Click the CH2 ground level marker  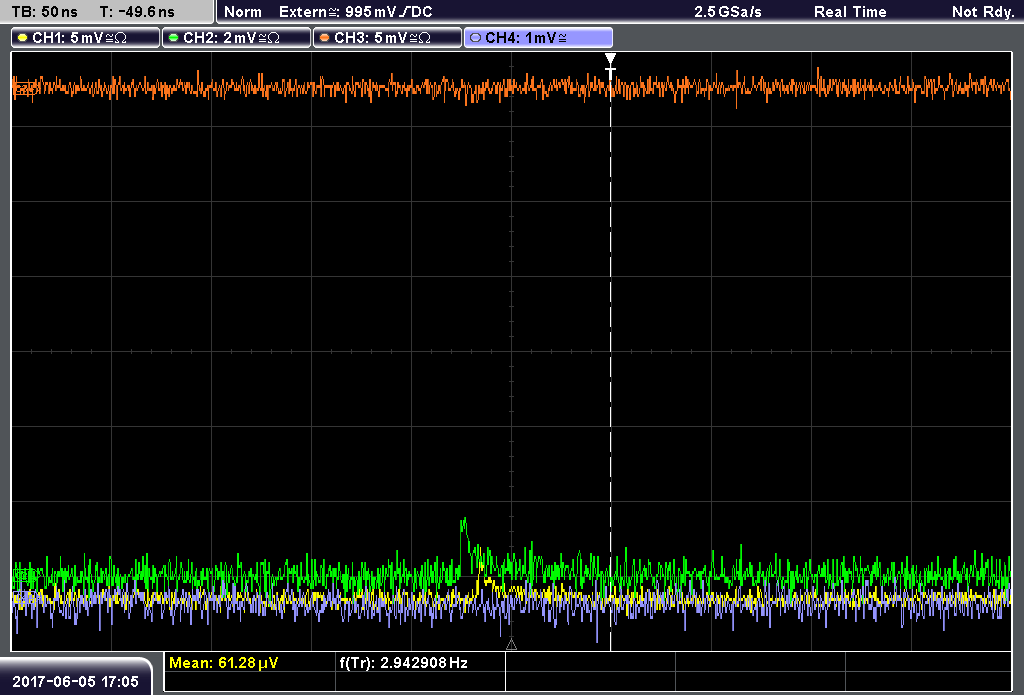coord(24,575)
